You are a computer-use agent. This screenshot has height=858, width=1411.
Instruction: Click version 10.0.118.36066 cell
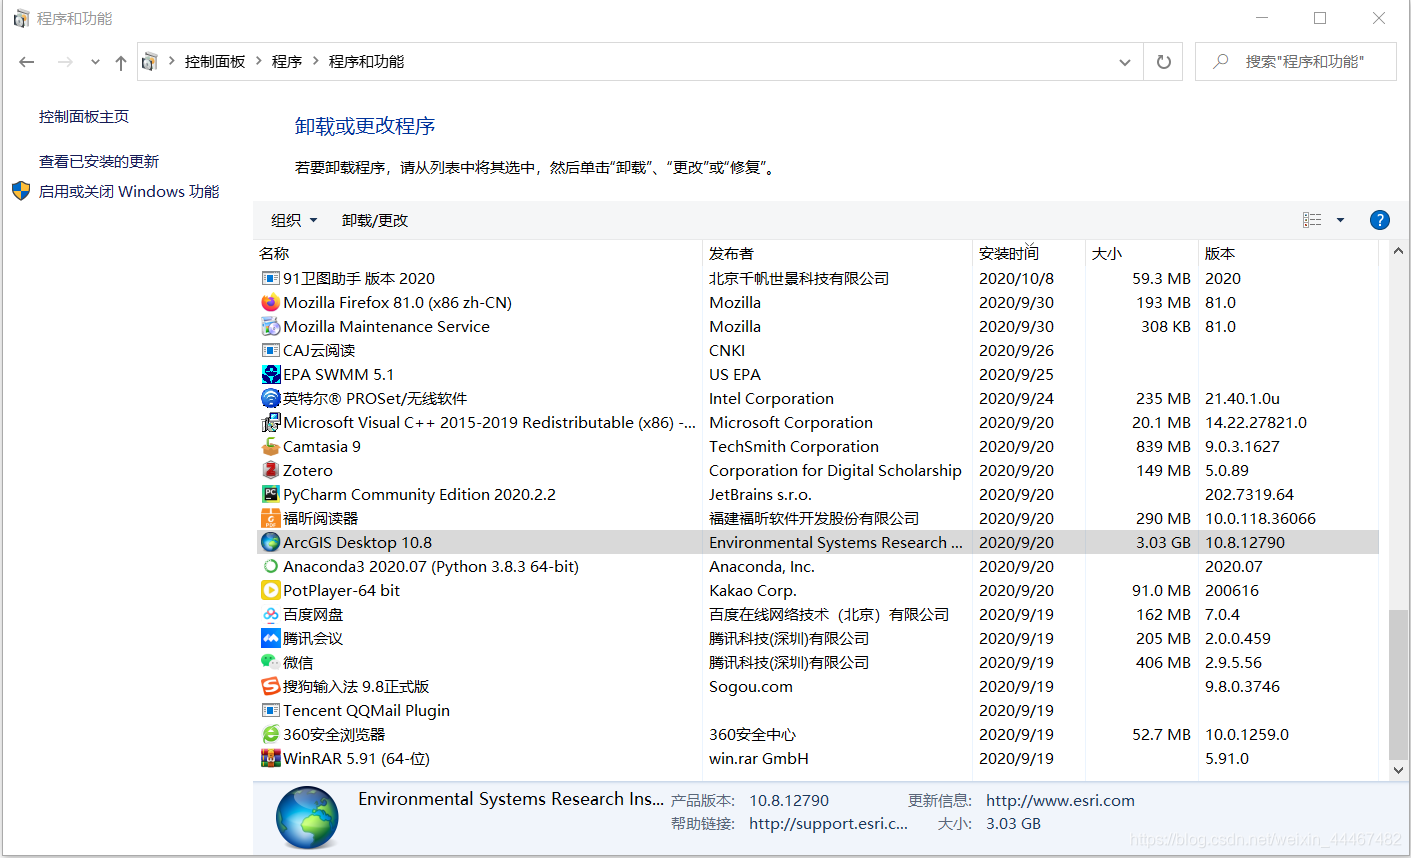tap(1260, 518)
